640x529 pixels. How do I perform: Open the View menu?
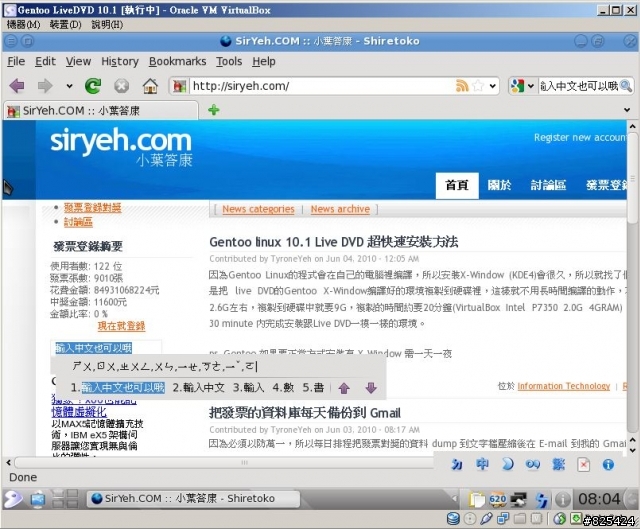[x=78, y=61]
